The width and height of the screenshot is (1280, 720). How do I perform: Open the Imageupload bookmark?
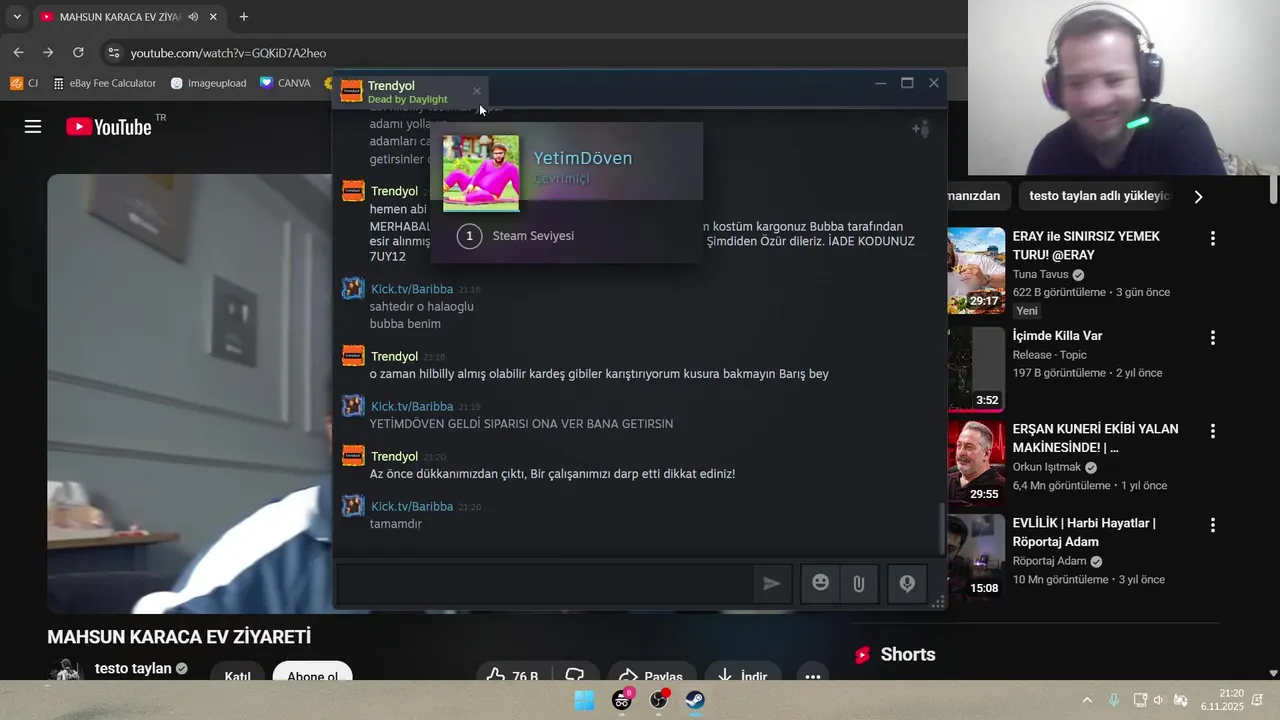click(208, 83)
